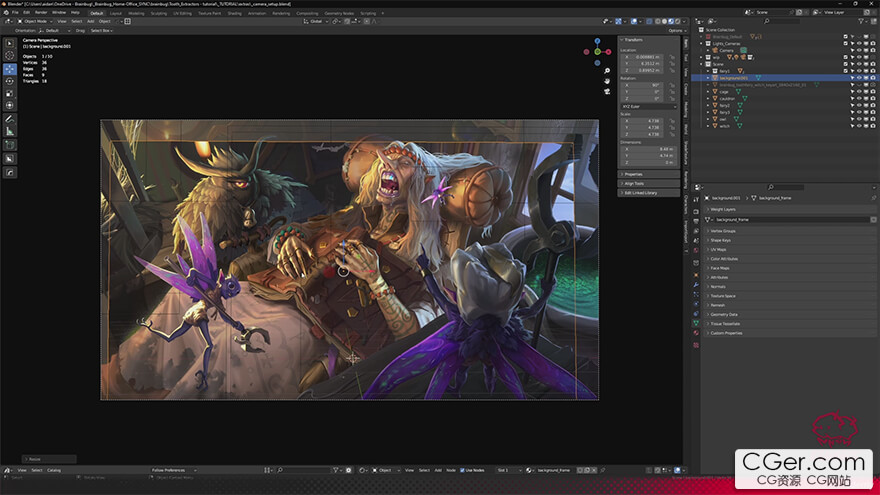Open the File menu
Screen dimensions: 880x495
tap(15, 12)
